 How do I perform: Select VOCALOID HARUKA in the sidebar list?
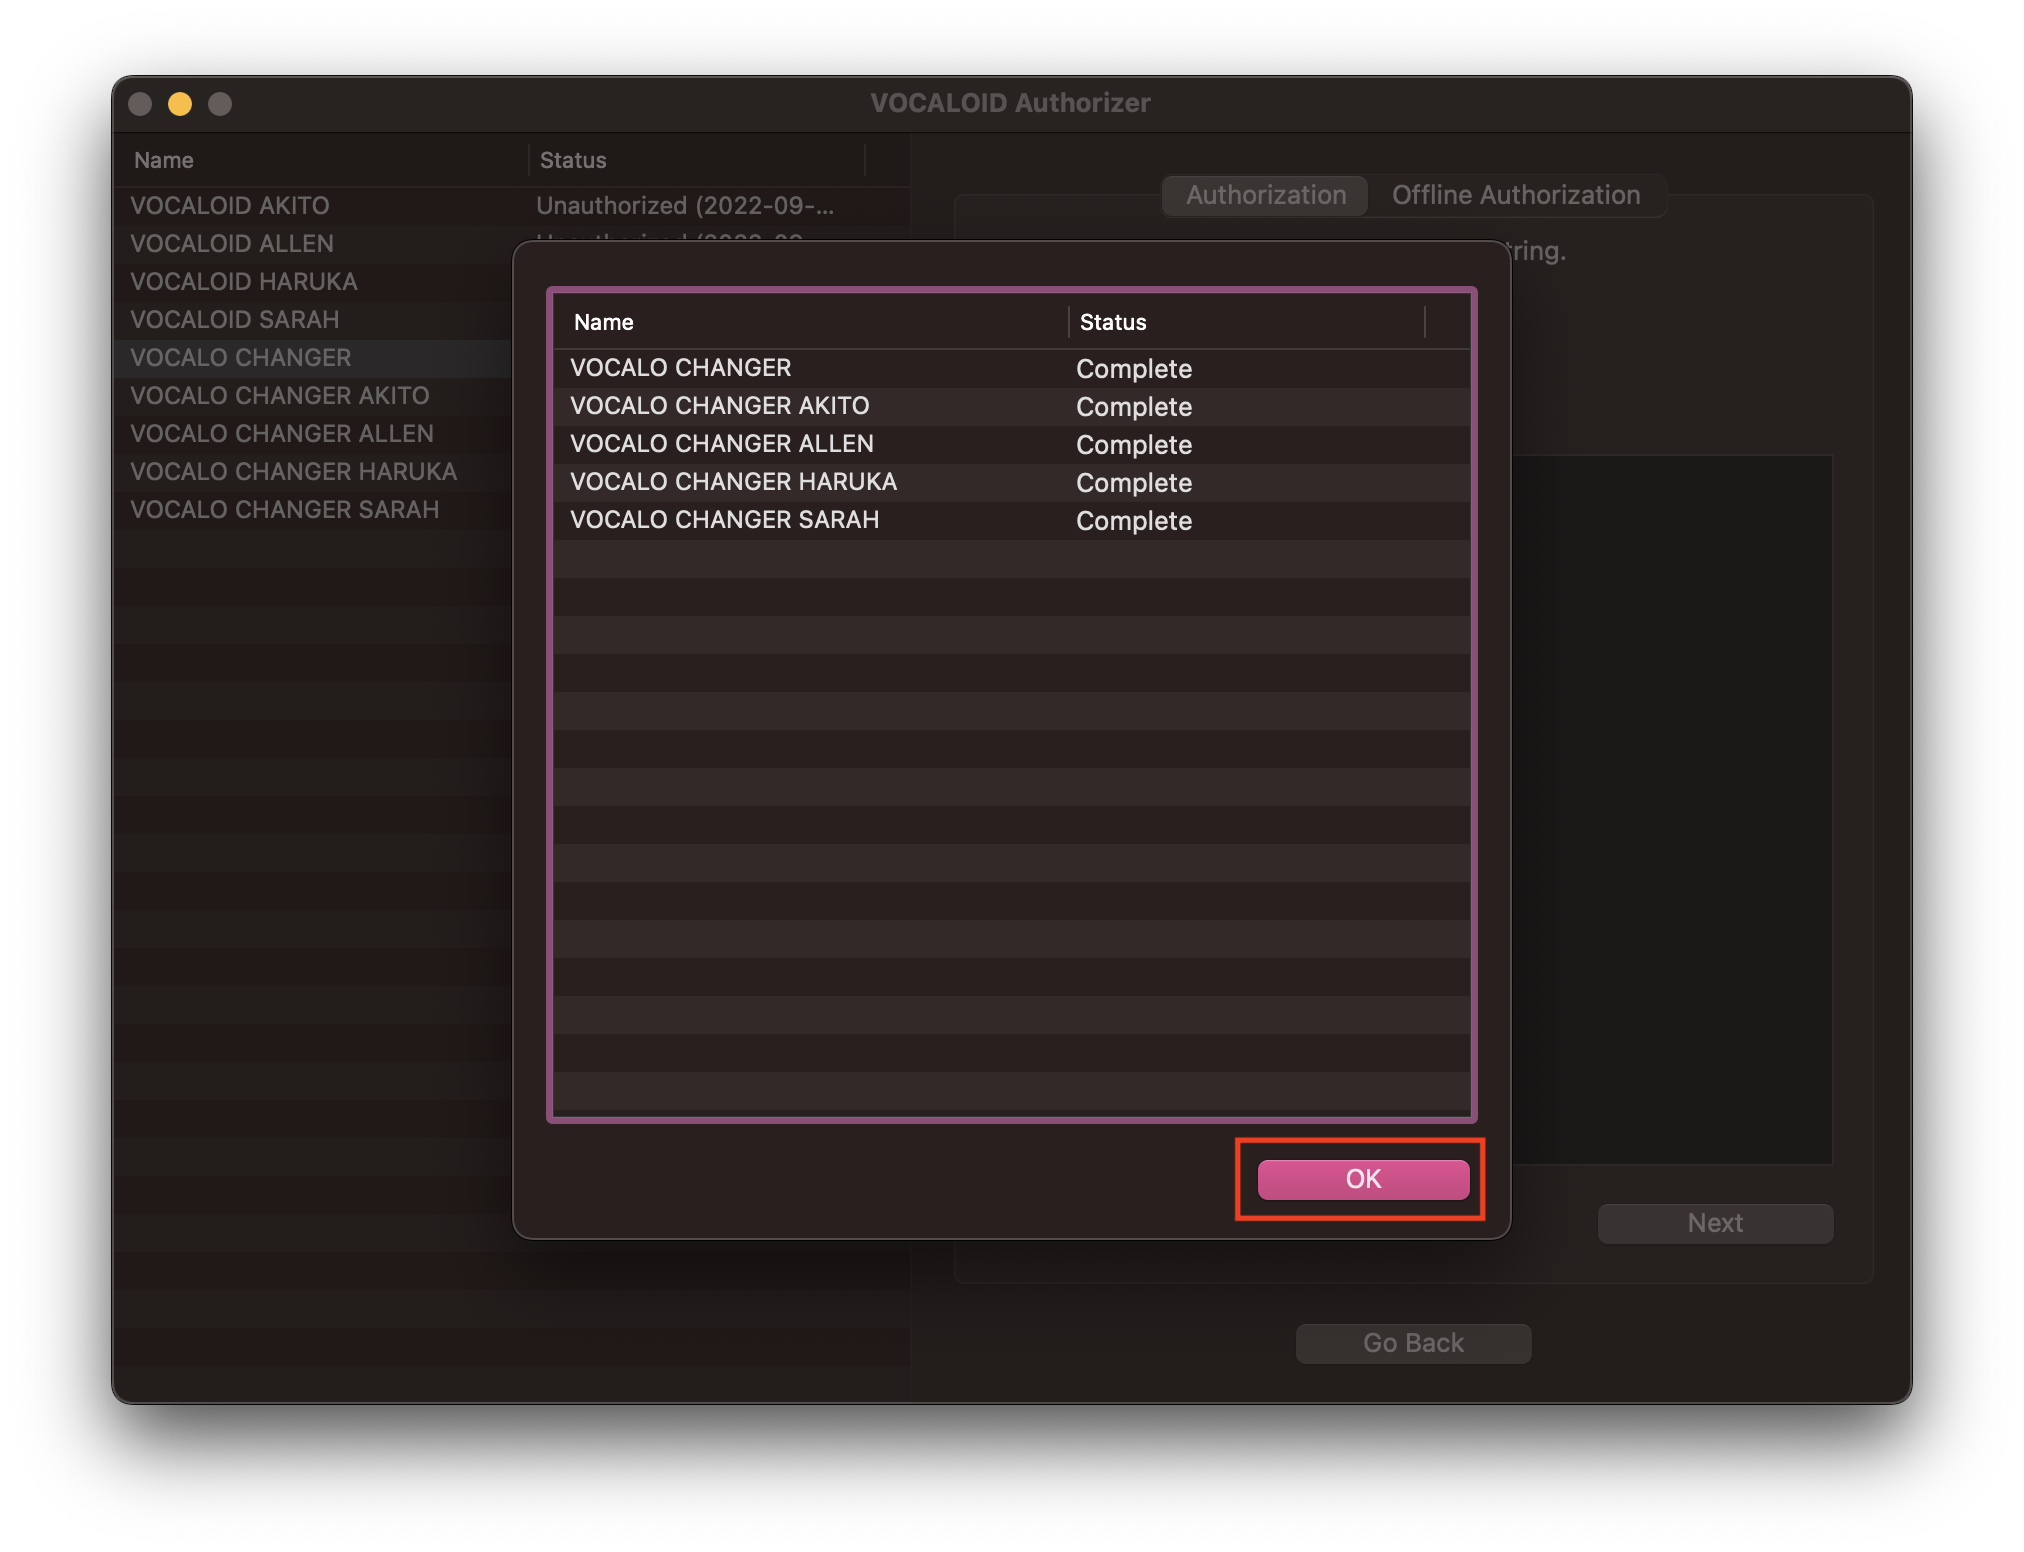(243, 282)
